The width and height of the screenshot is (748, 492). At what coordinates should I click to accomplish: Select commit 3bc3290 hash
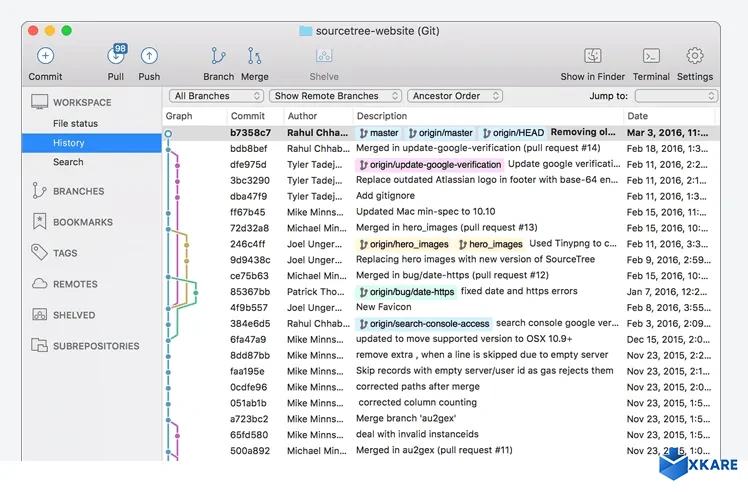[x=249, y=180]
